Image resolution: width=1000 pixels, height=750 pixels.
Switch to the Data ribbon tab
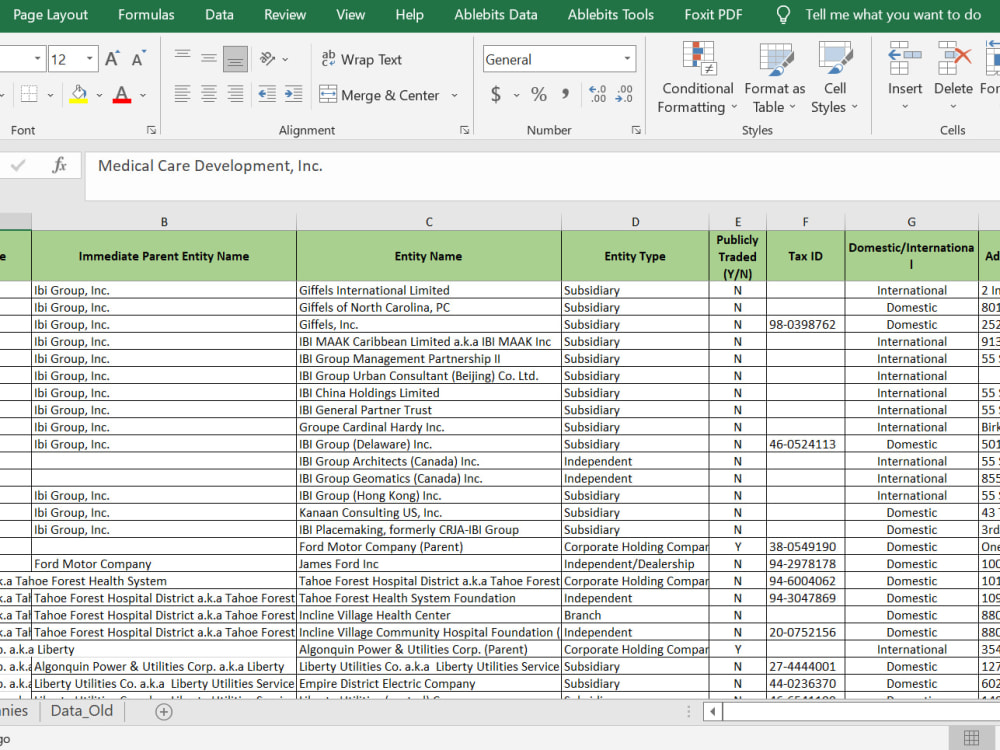point(219,15)
